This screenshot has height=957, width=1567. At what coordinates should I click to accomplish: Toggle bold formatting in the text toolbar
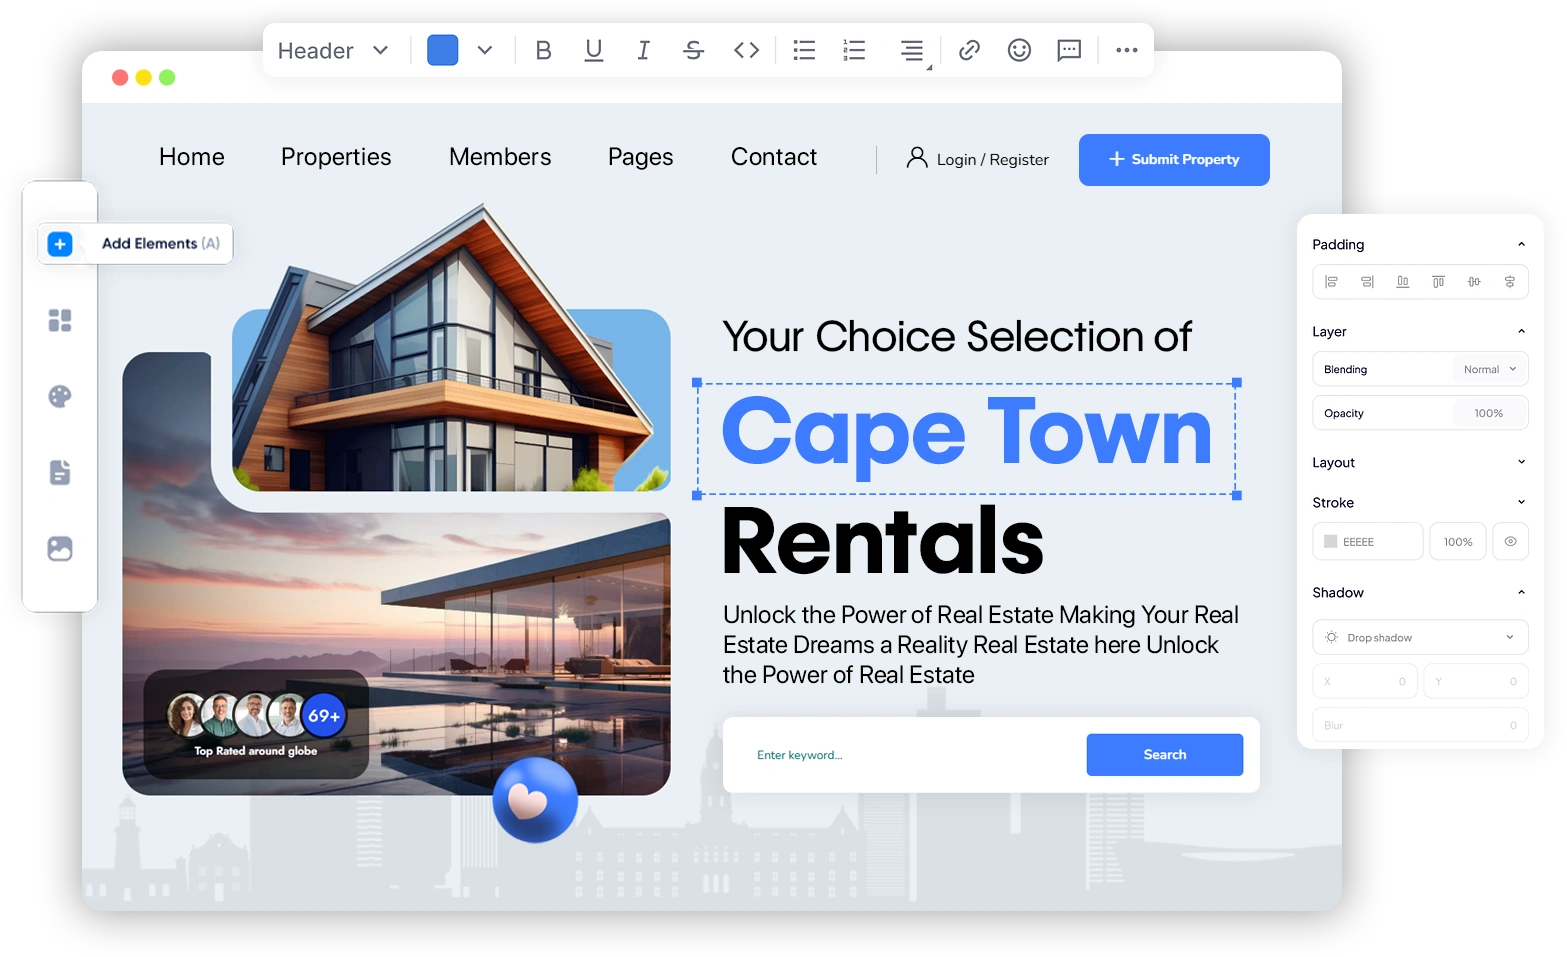(x=543, y=49)
